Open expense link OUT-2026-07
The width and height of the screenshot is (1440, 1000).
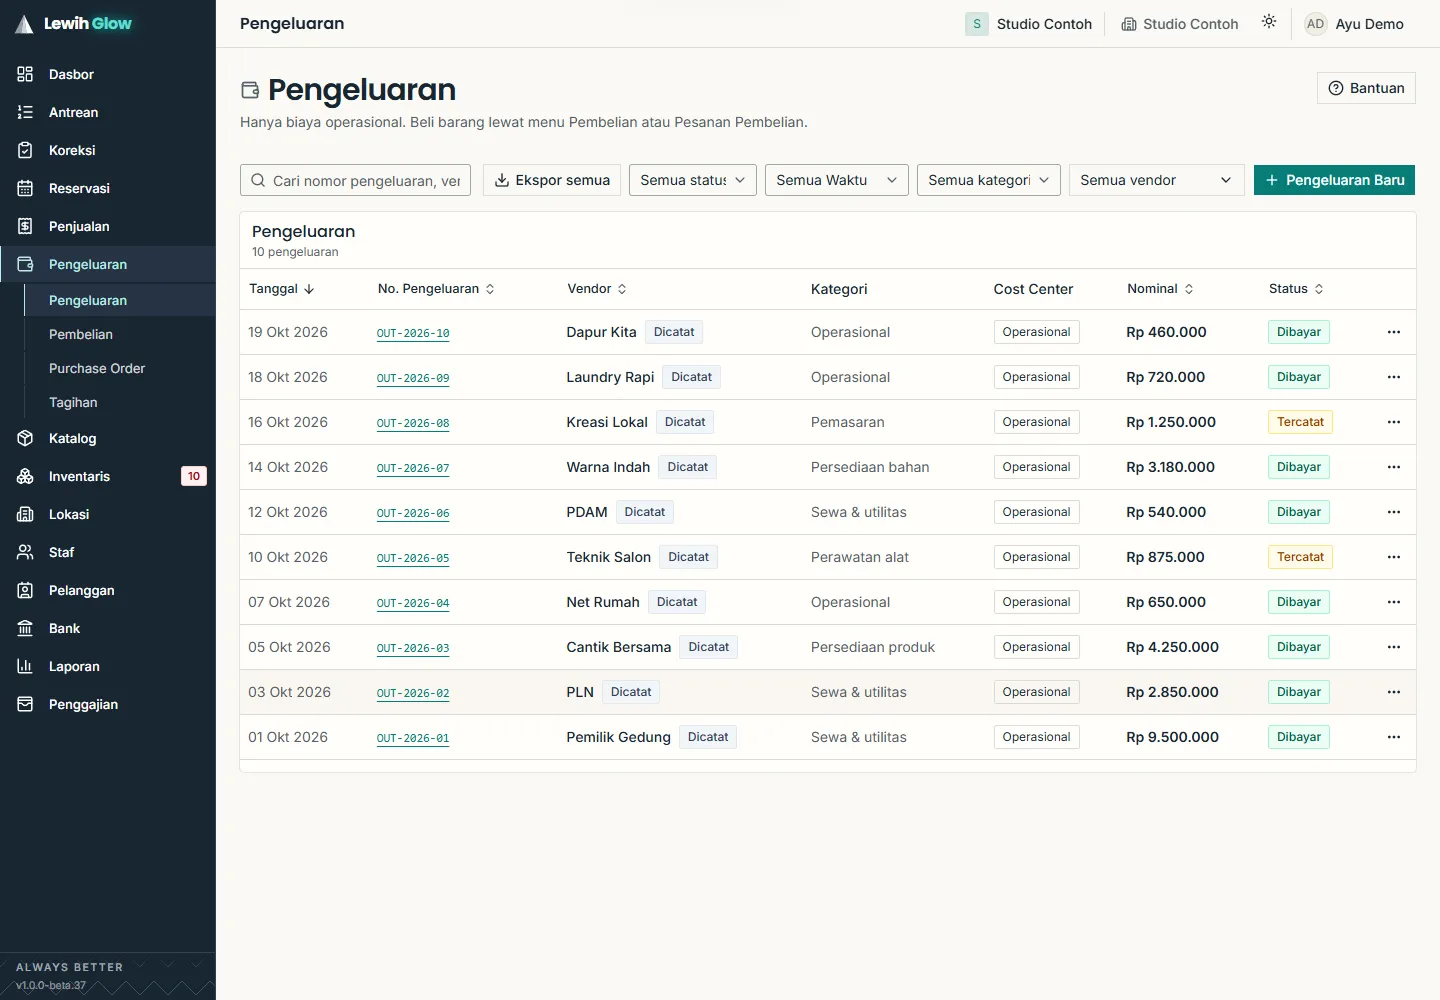[x=413, y=468]
